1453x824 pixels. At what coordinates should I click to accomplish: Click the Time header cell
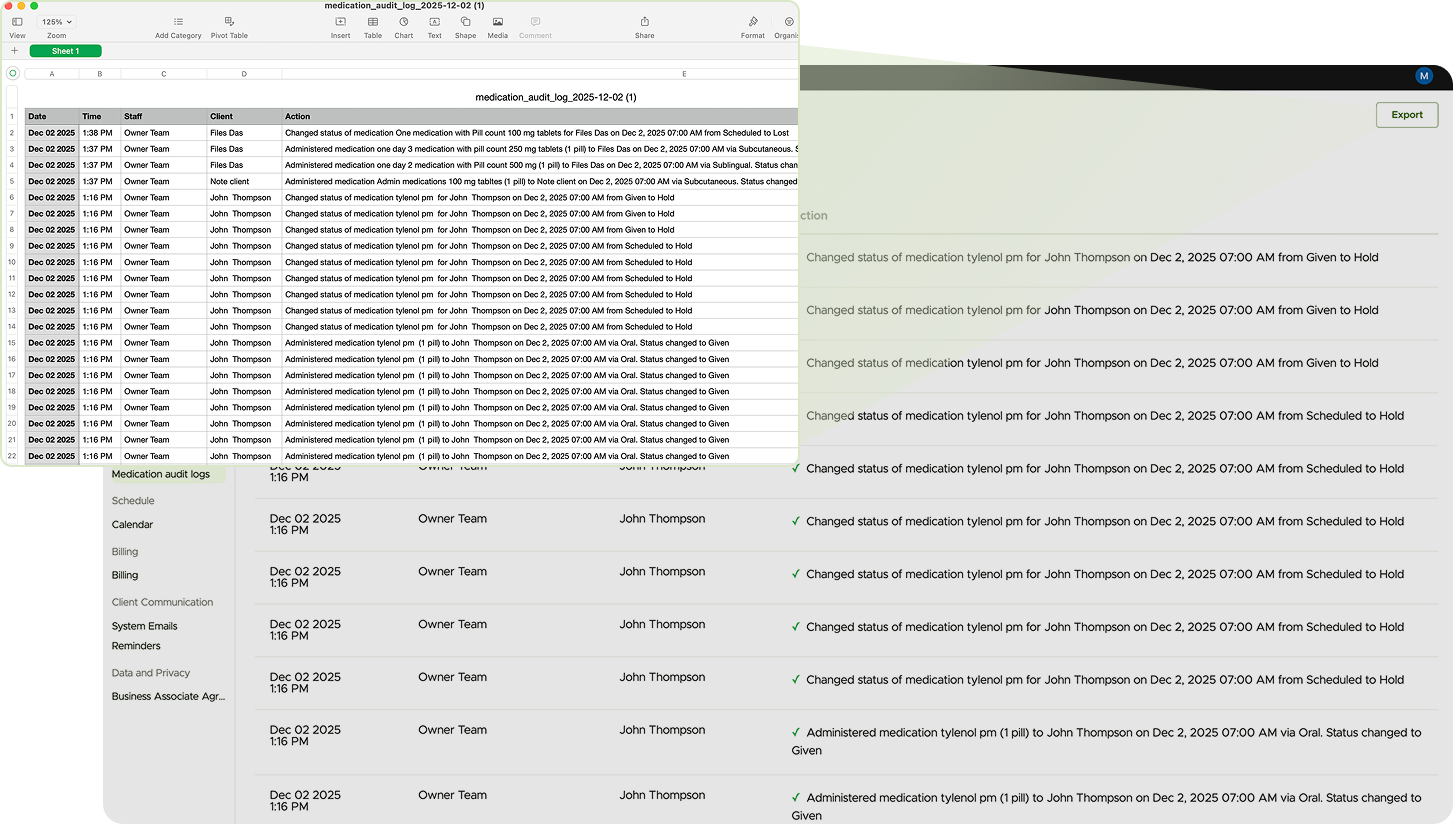coord(100,117)
